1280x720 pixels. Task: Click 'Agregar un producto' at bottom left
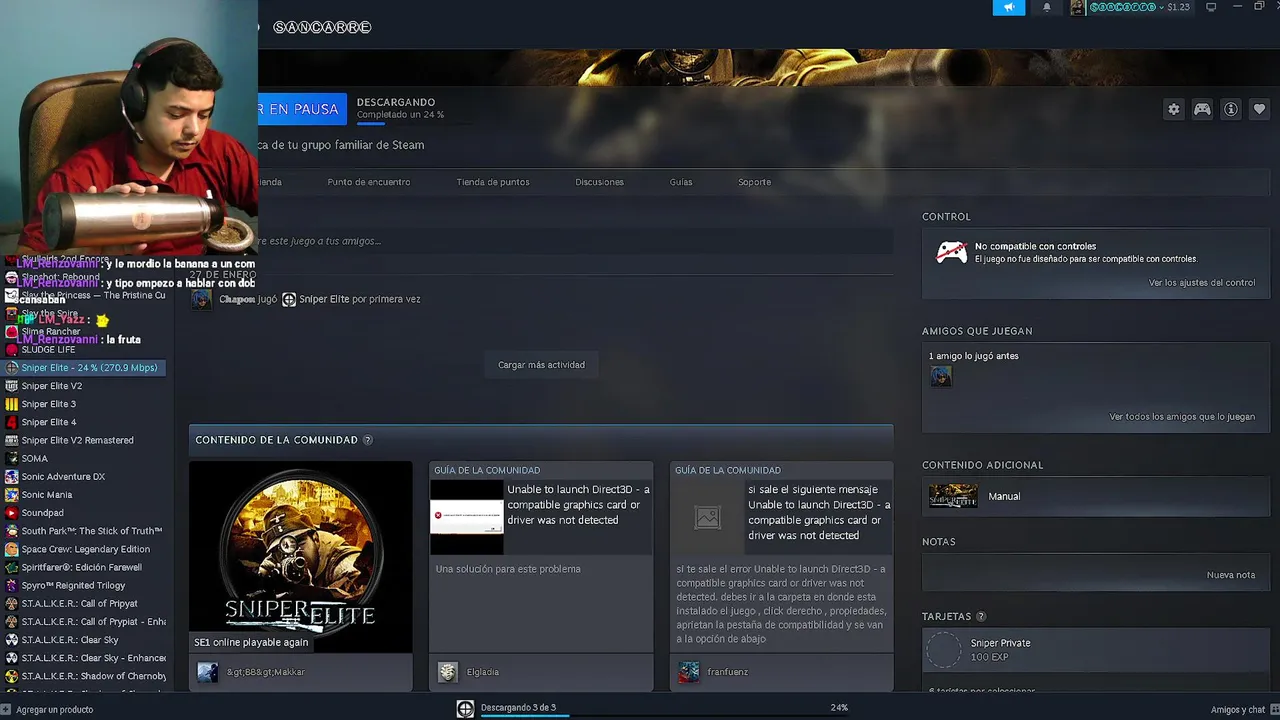pyautogui.click(x=48, y=709)
